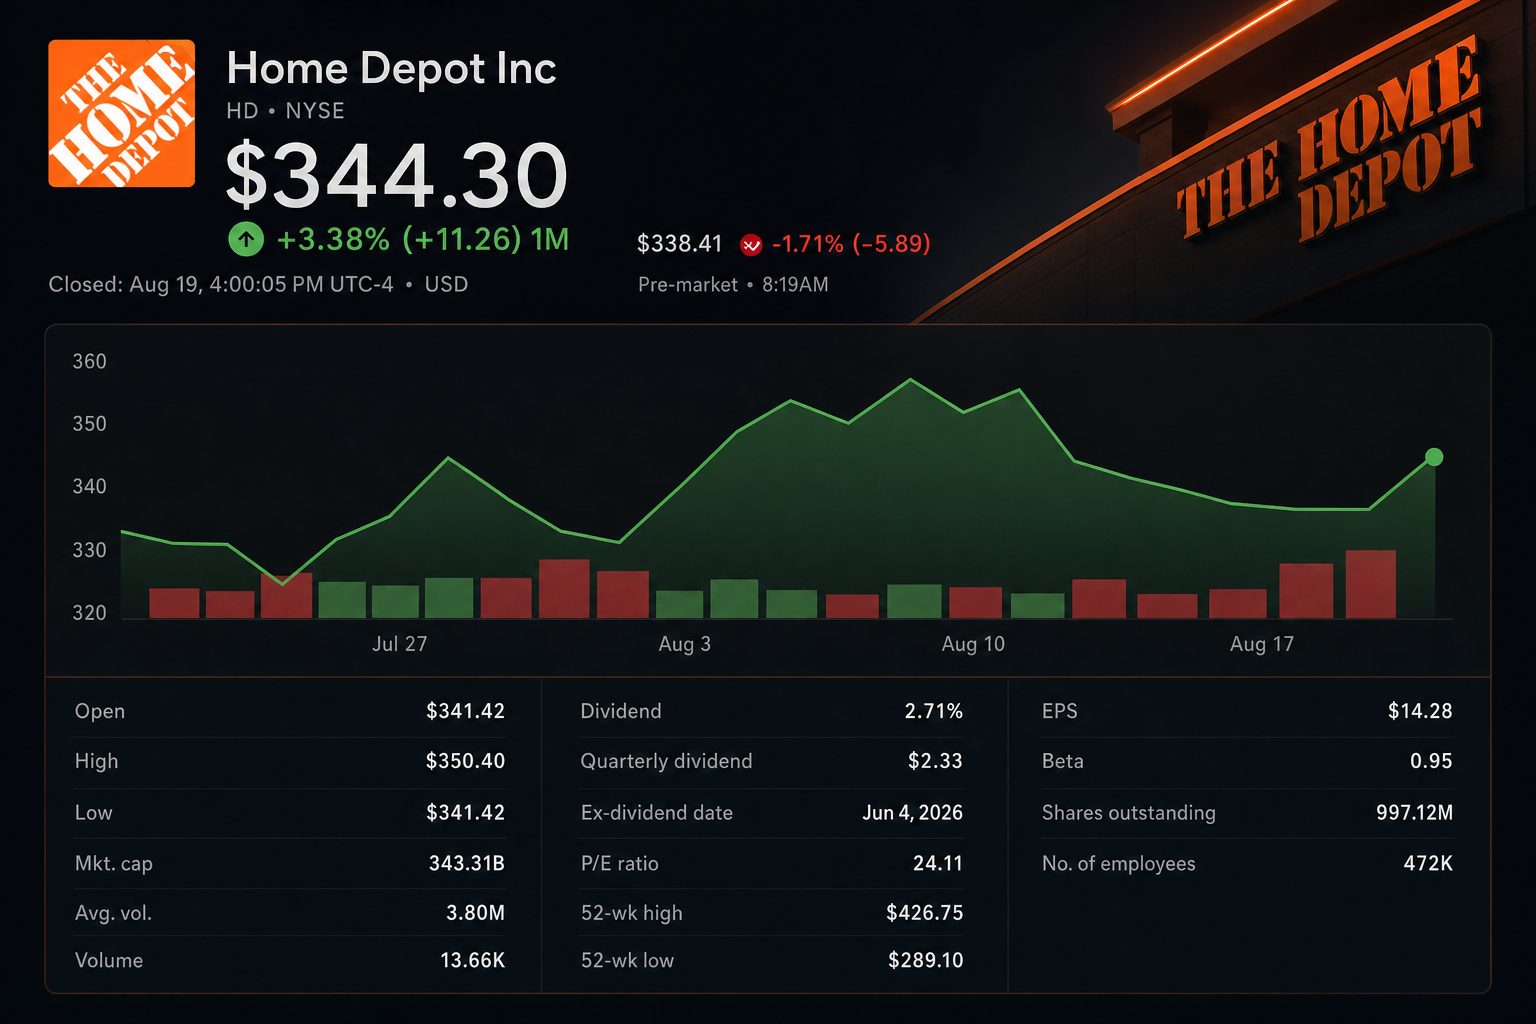Click the "No. of employees" label

tap(1119, 864)
